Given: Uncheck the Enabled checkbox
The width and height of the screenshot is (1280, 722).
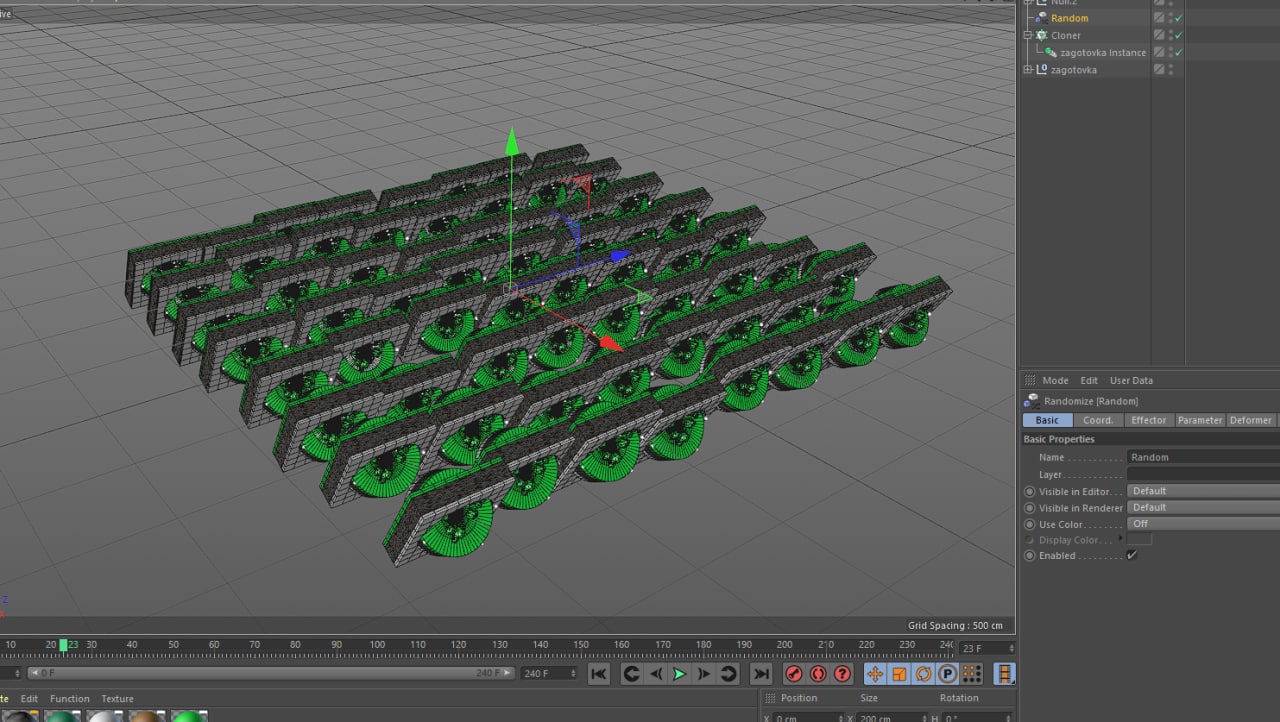Looking at the screenshot, I should 1132,555.
